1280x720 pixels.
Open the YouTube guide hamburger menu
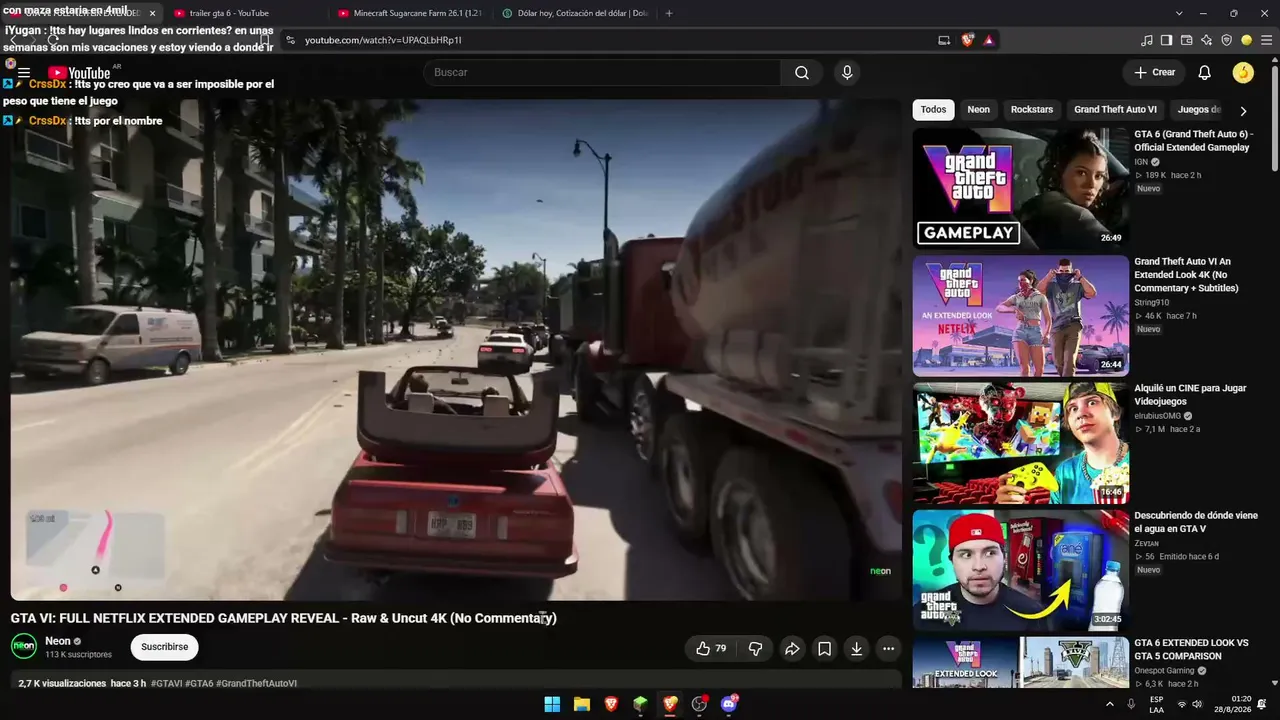24,73
